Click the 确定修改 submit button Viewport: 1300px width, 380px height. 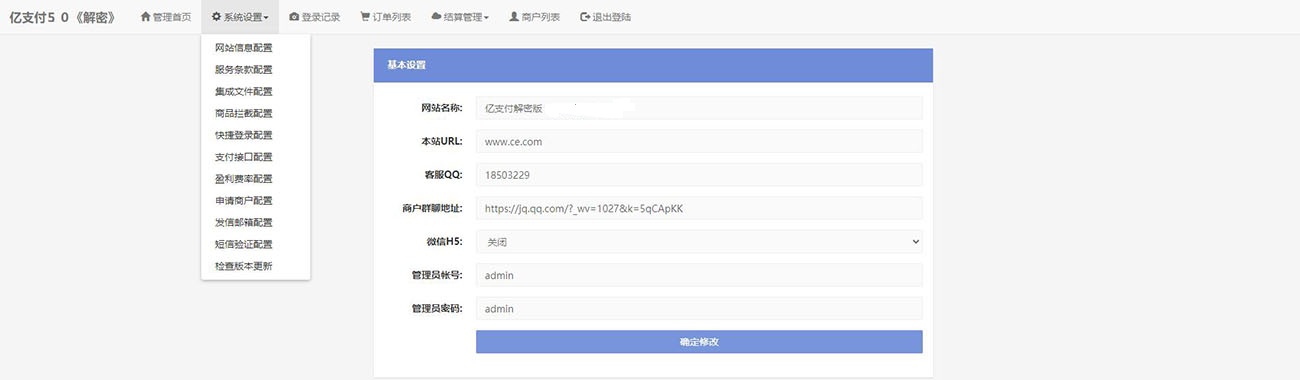click(x=699, y=342)
